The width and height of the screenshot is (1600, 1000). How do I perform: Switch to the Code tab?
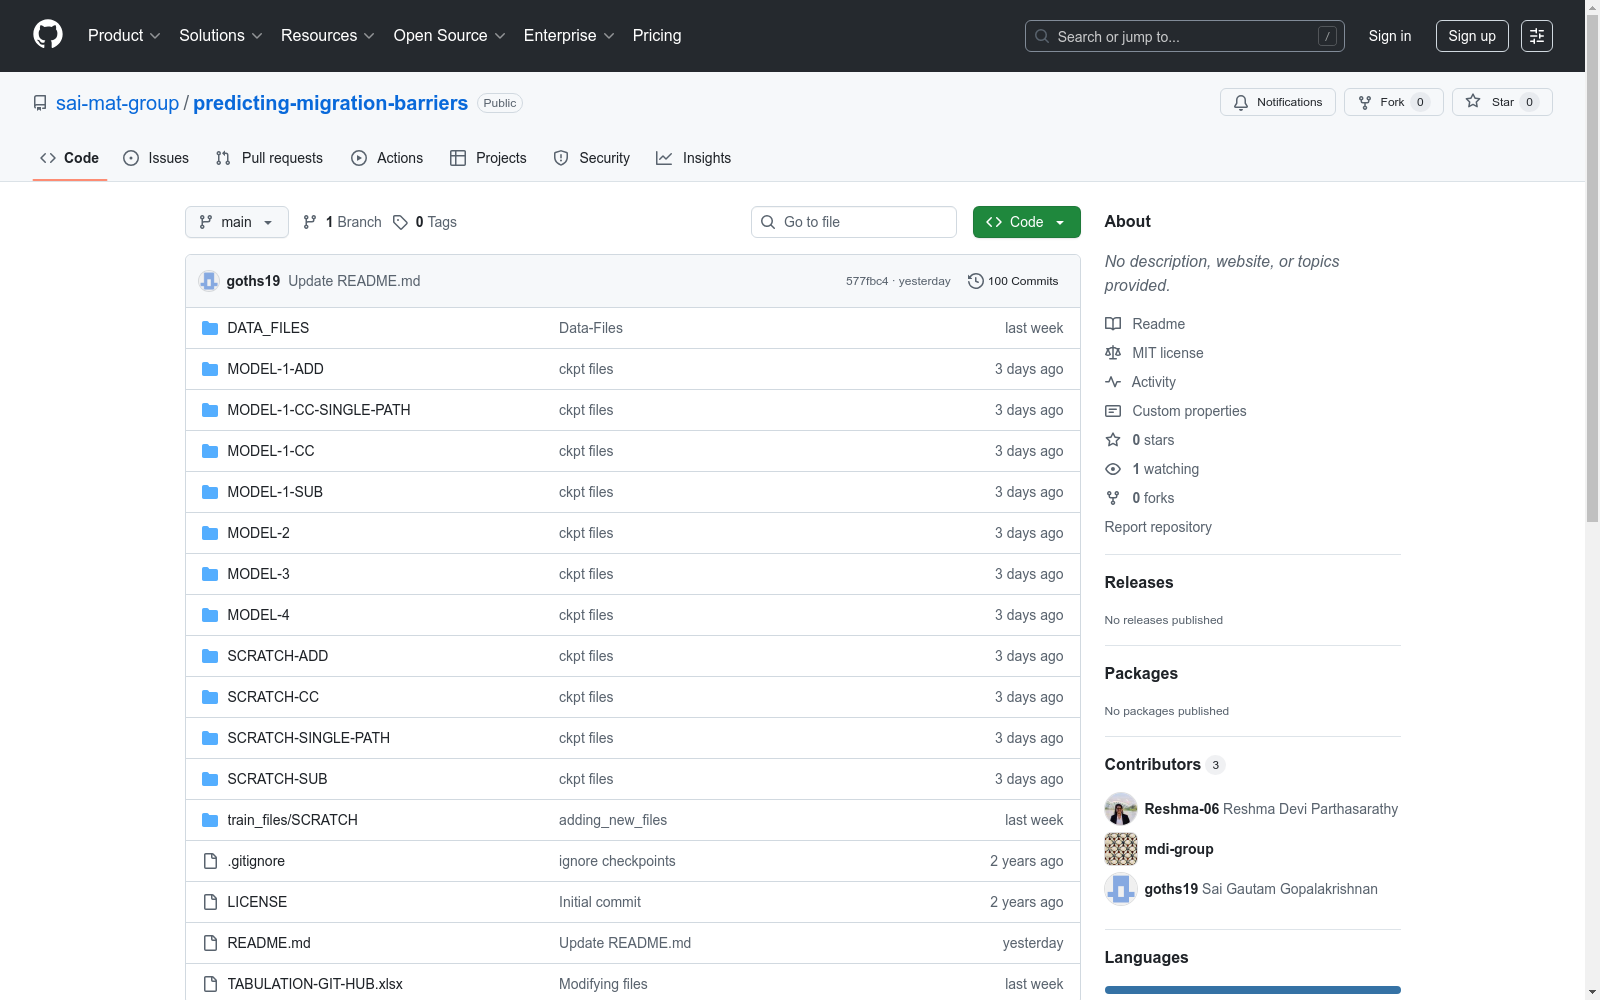70,158
